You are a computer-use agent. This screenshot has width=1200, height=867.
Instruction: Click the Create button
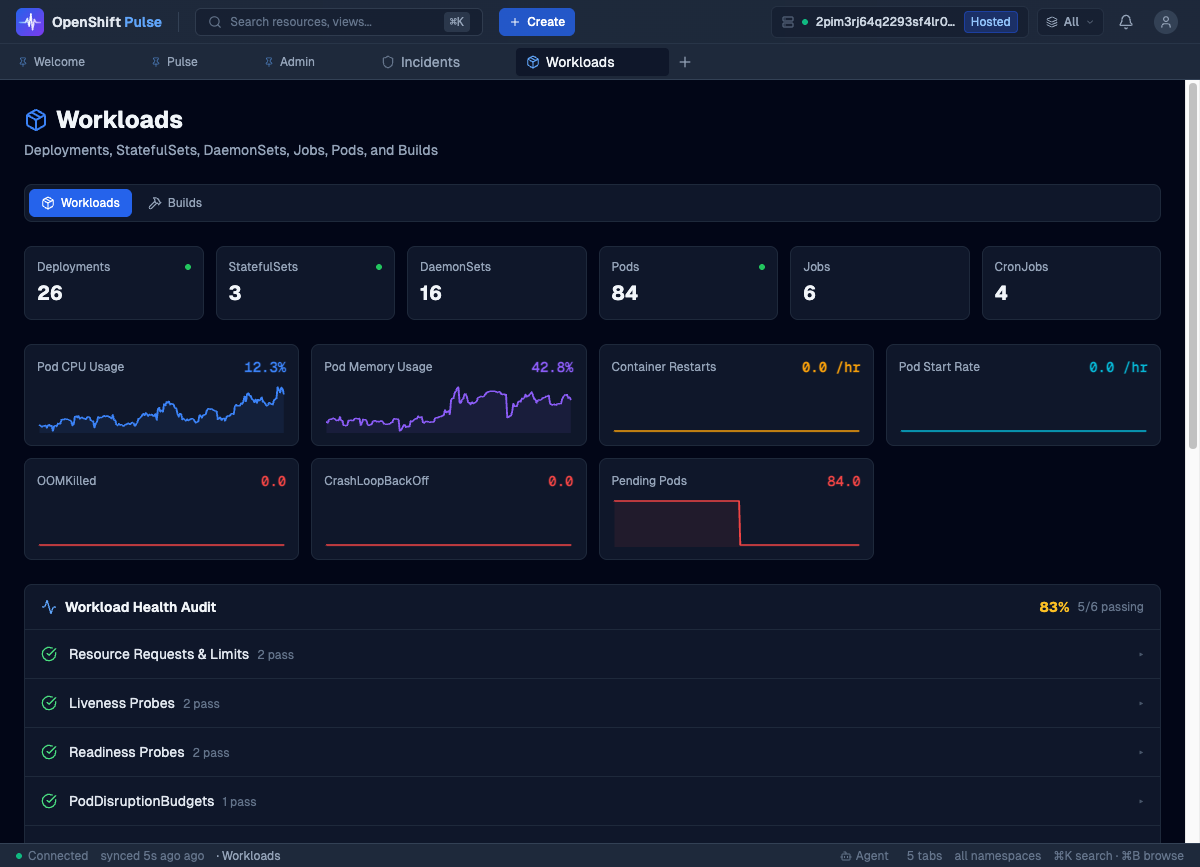[x=537, y=22]
